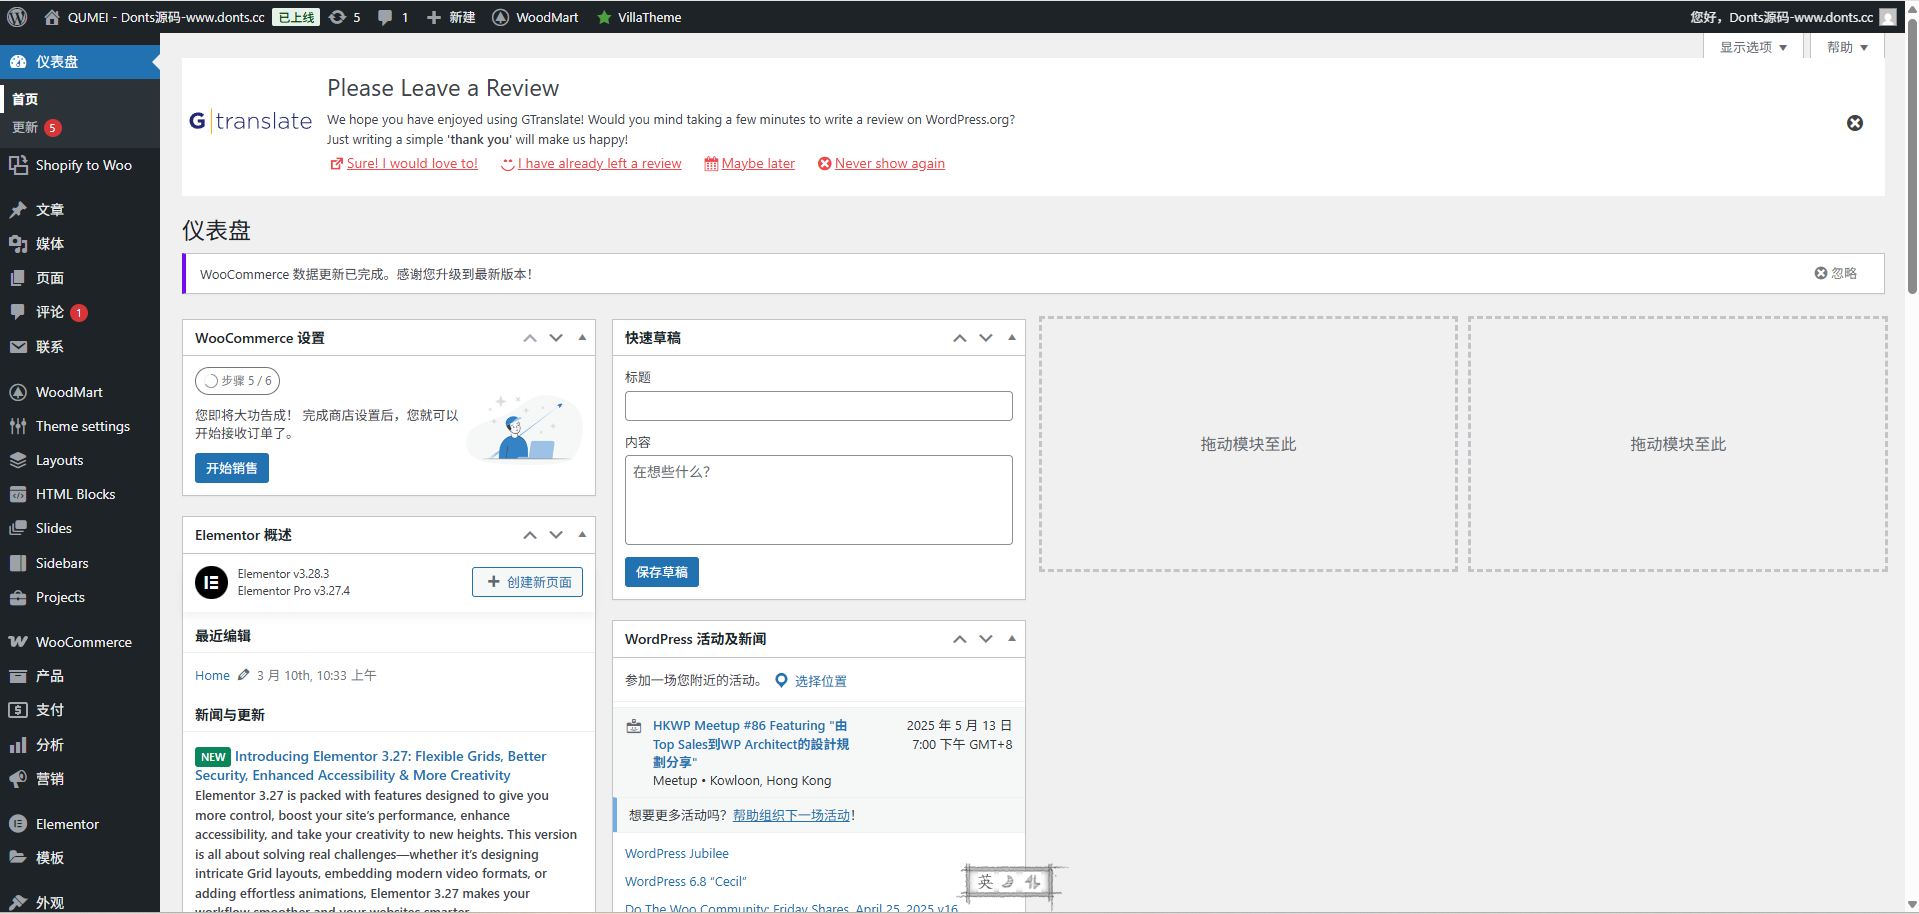Open the HKWP Meetup #86 event link
The image size is (1919, 914).
tap(751, 744)
